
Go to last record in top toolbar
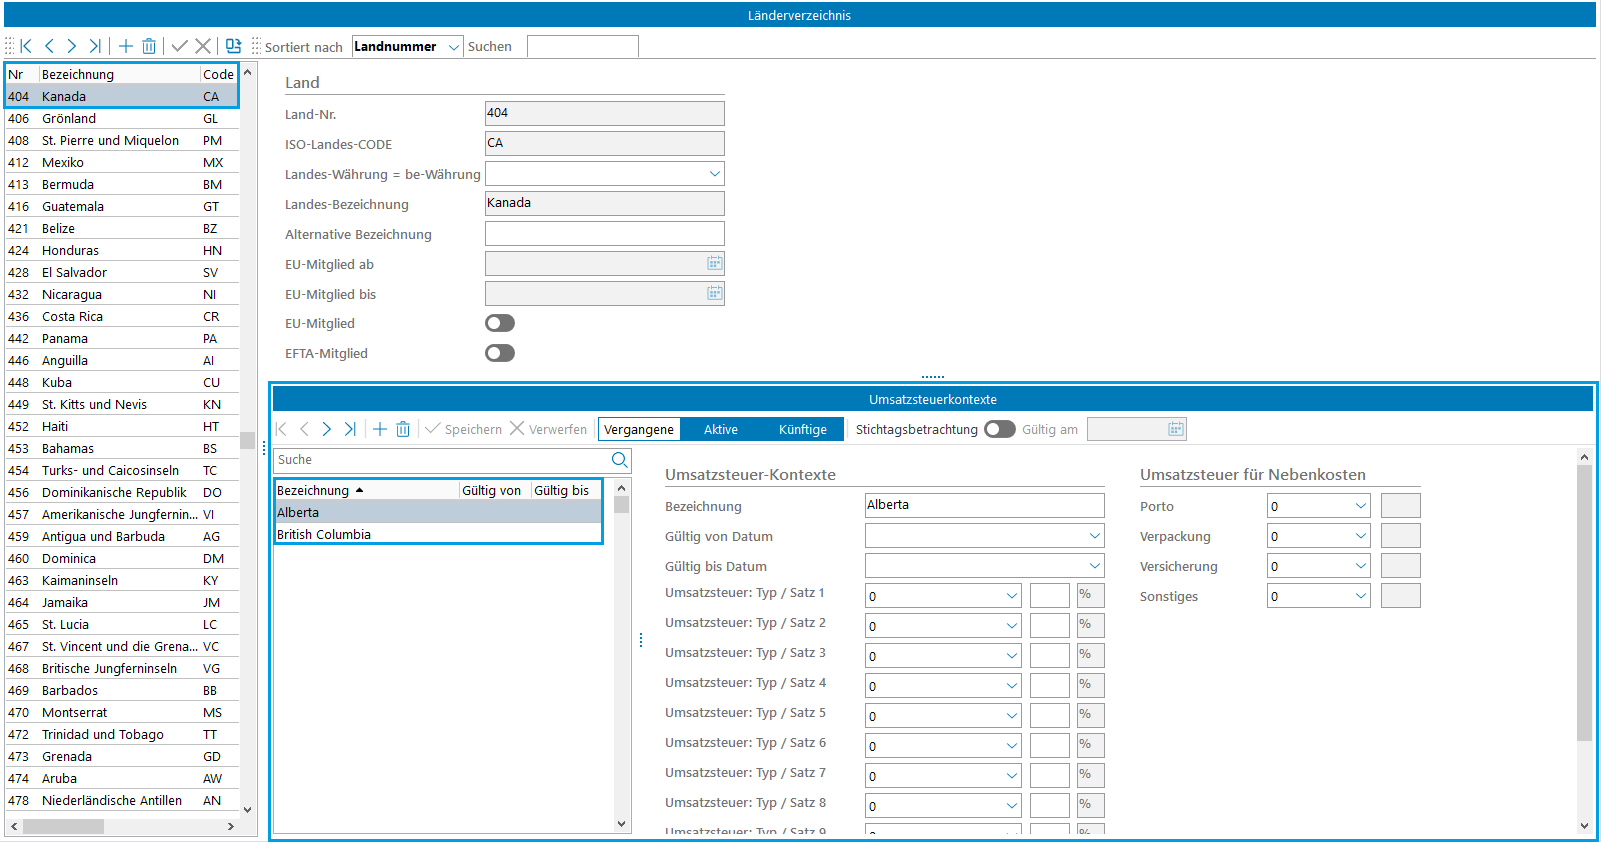tap(95, 46)
